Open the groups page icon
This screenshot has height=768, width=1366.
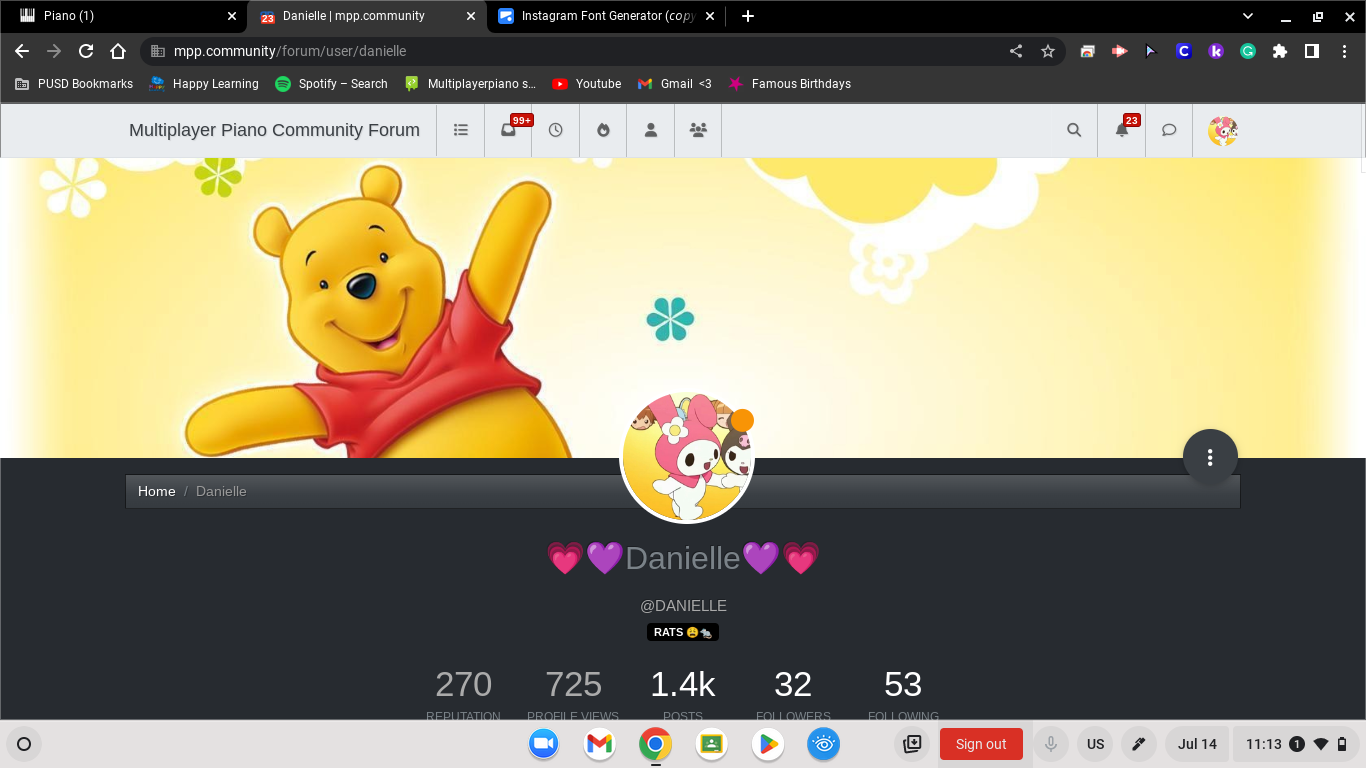(698, 130)
